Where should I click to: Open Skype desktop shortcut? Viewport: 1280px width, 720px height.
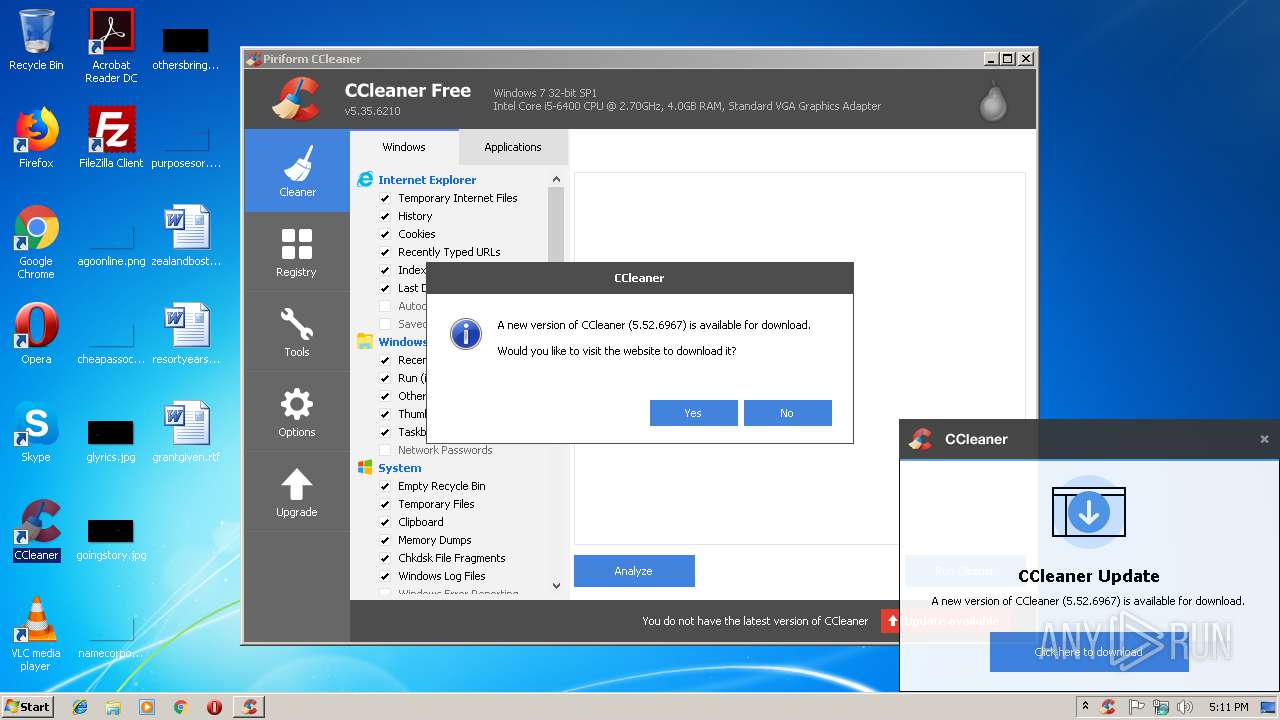click(x=36, y=432)
